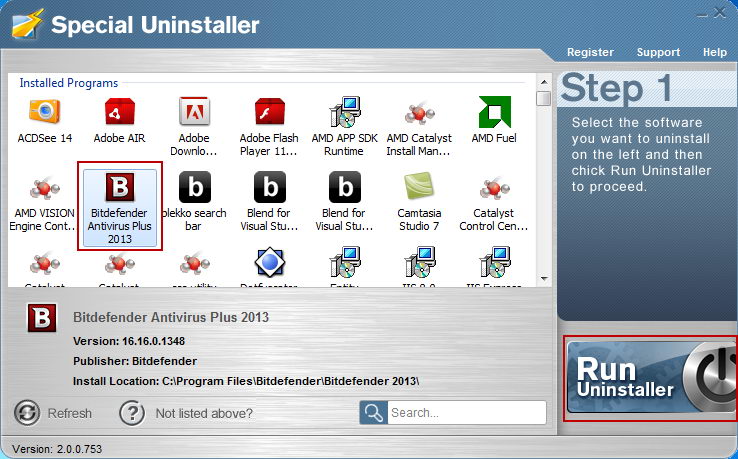Select AMD Catalyst Install Manager icon
The width and height of the screenshot is (738, 459).
[419, 113]
